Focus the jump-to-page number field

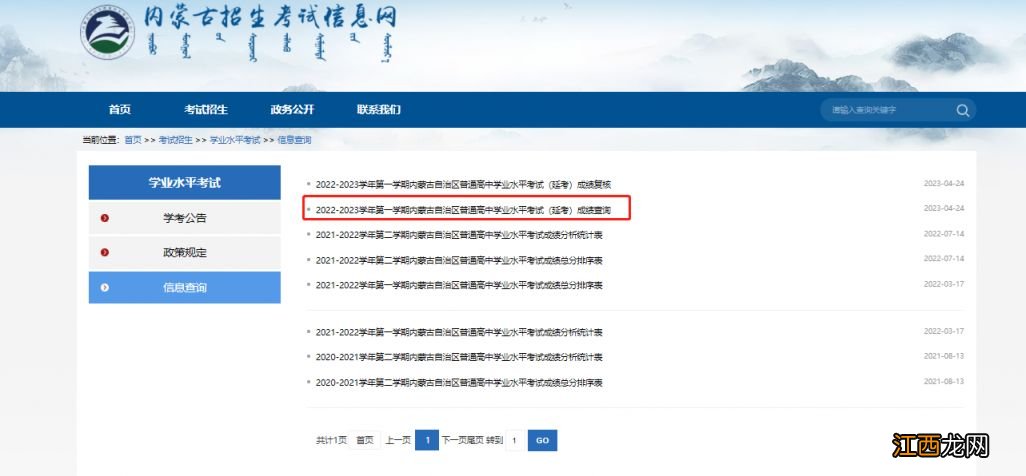coord(515,441)
